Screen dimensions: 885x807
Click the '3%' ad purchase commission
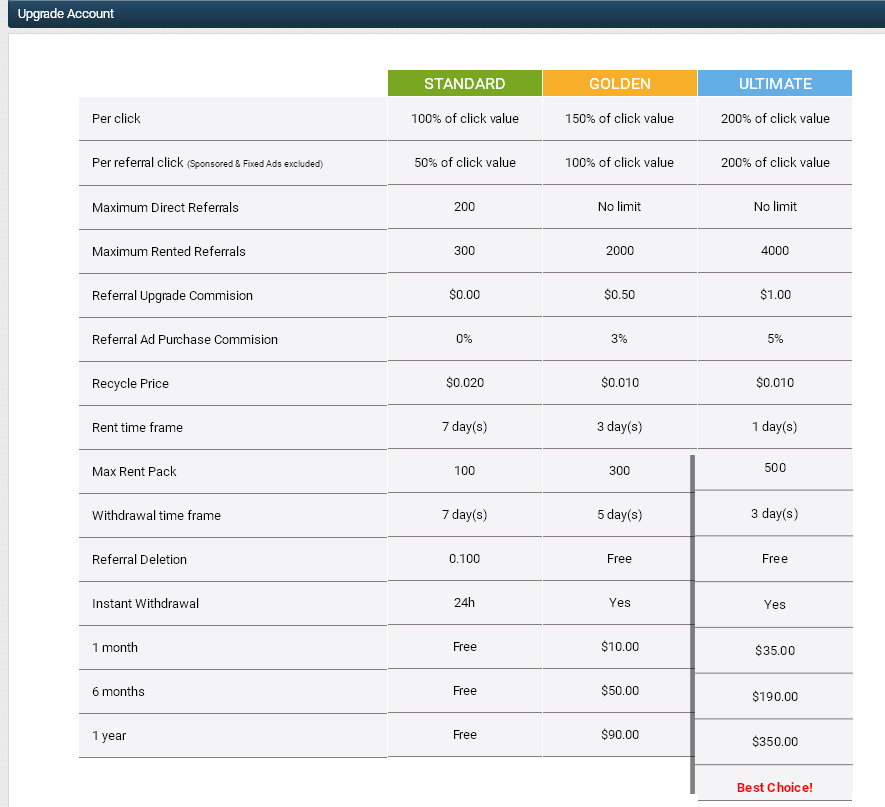click(x=619, y=339)
